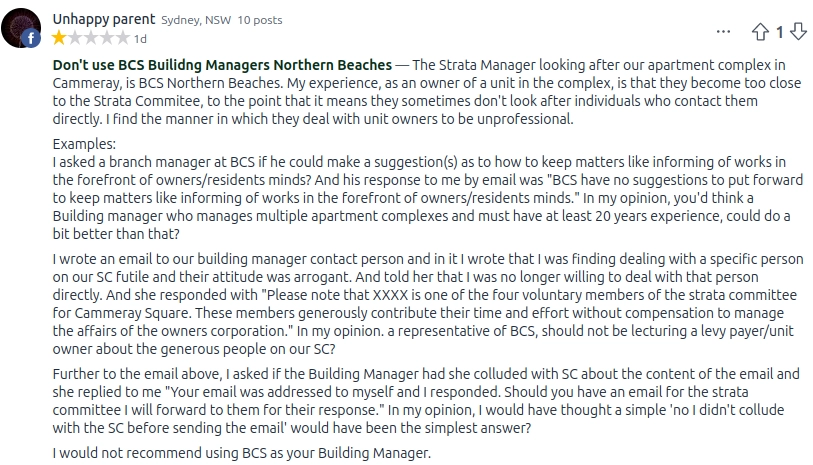The width and height of the screenshot is (813, 465).
Task: Open the three-dot more options menu
Action: click(723, 32)
